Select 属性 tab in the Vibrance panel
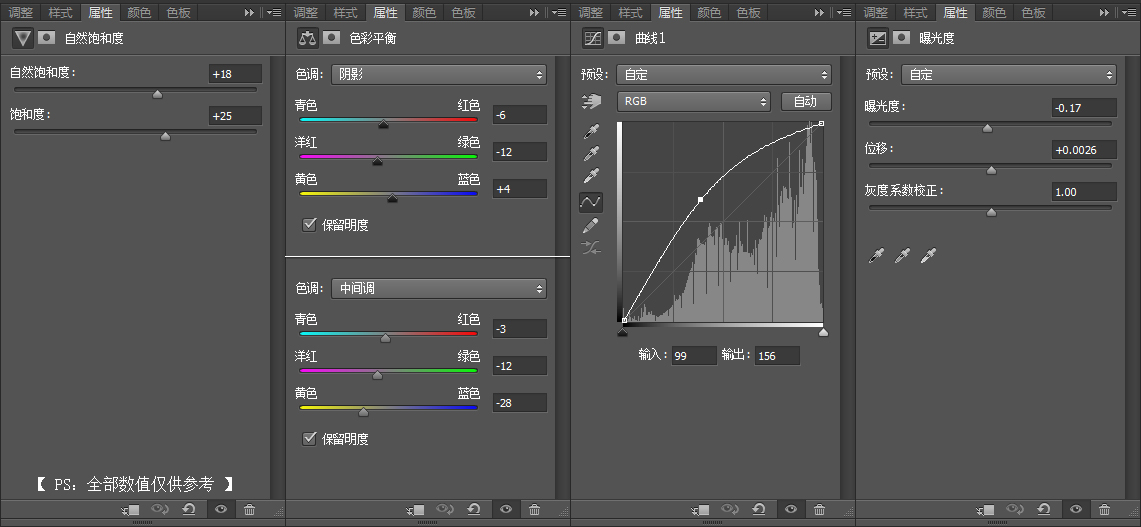 [x=100, y=12]
